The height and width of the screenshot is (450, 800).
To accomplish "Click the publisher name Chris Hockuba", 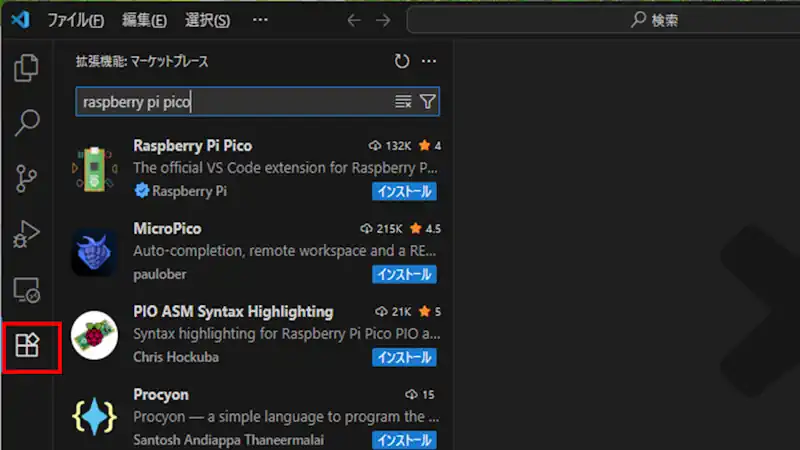I will 176,357.
